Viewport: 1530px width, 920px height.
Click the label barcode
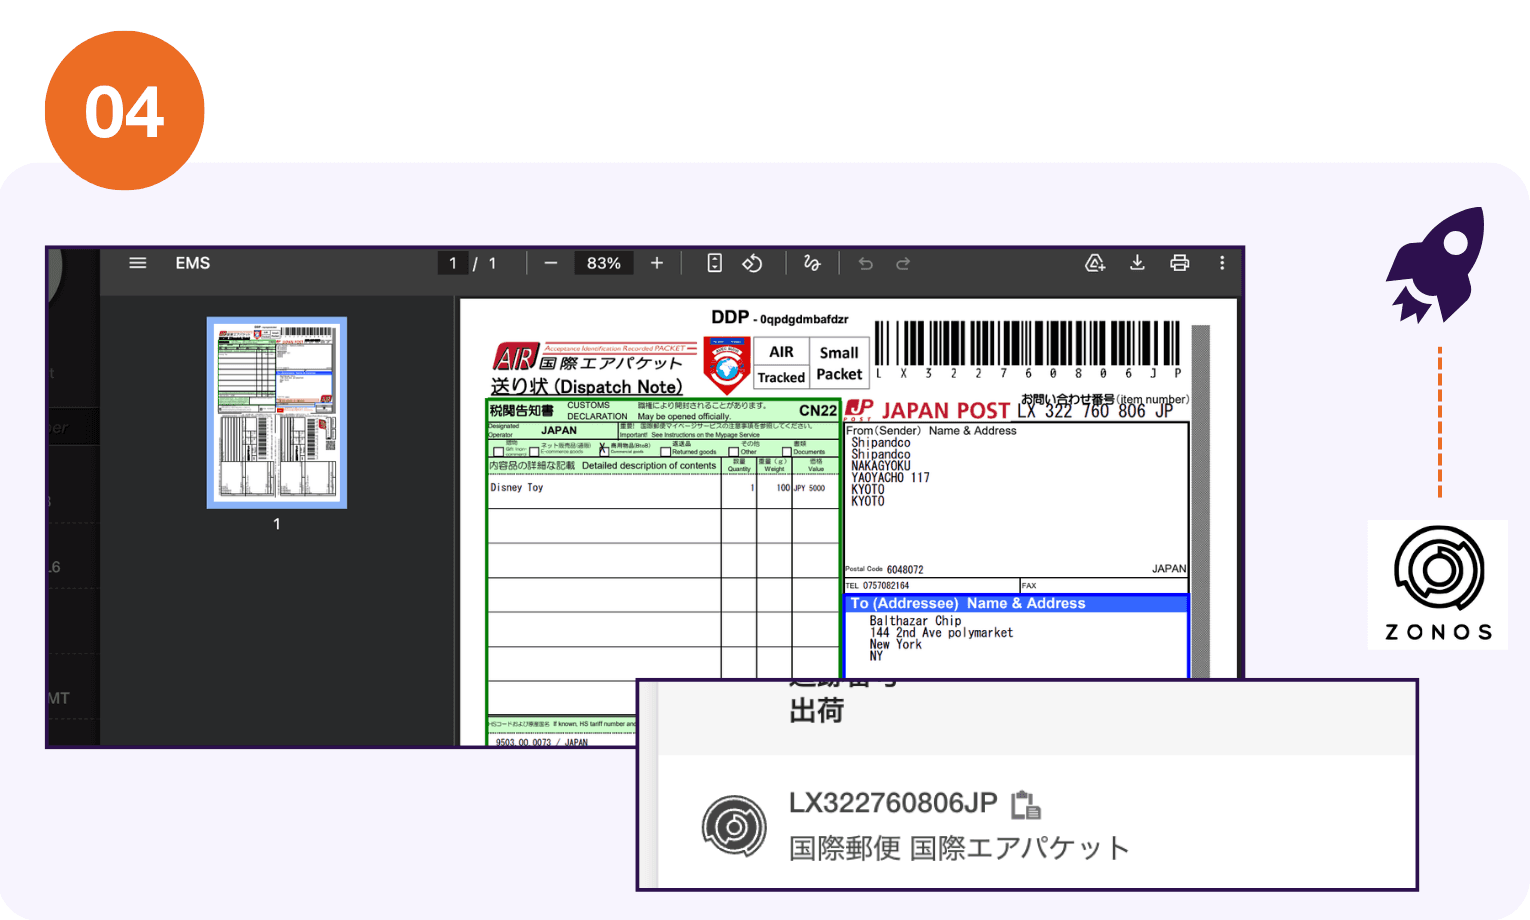coord(1028,343)
